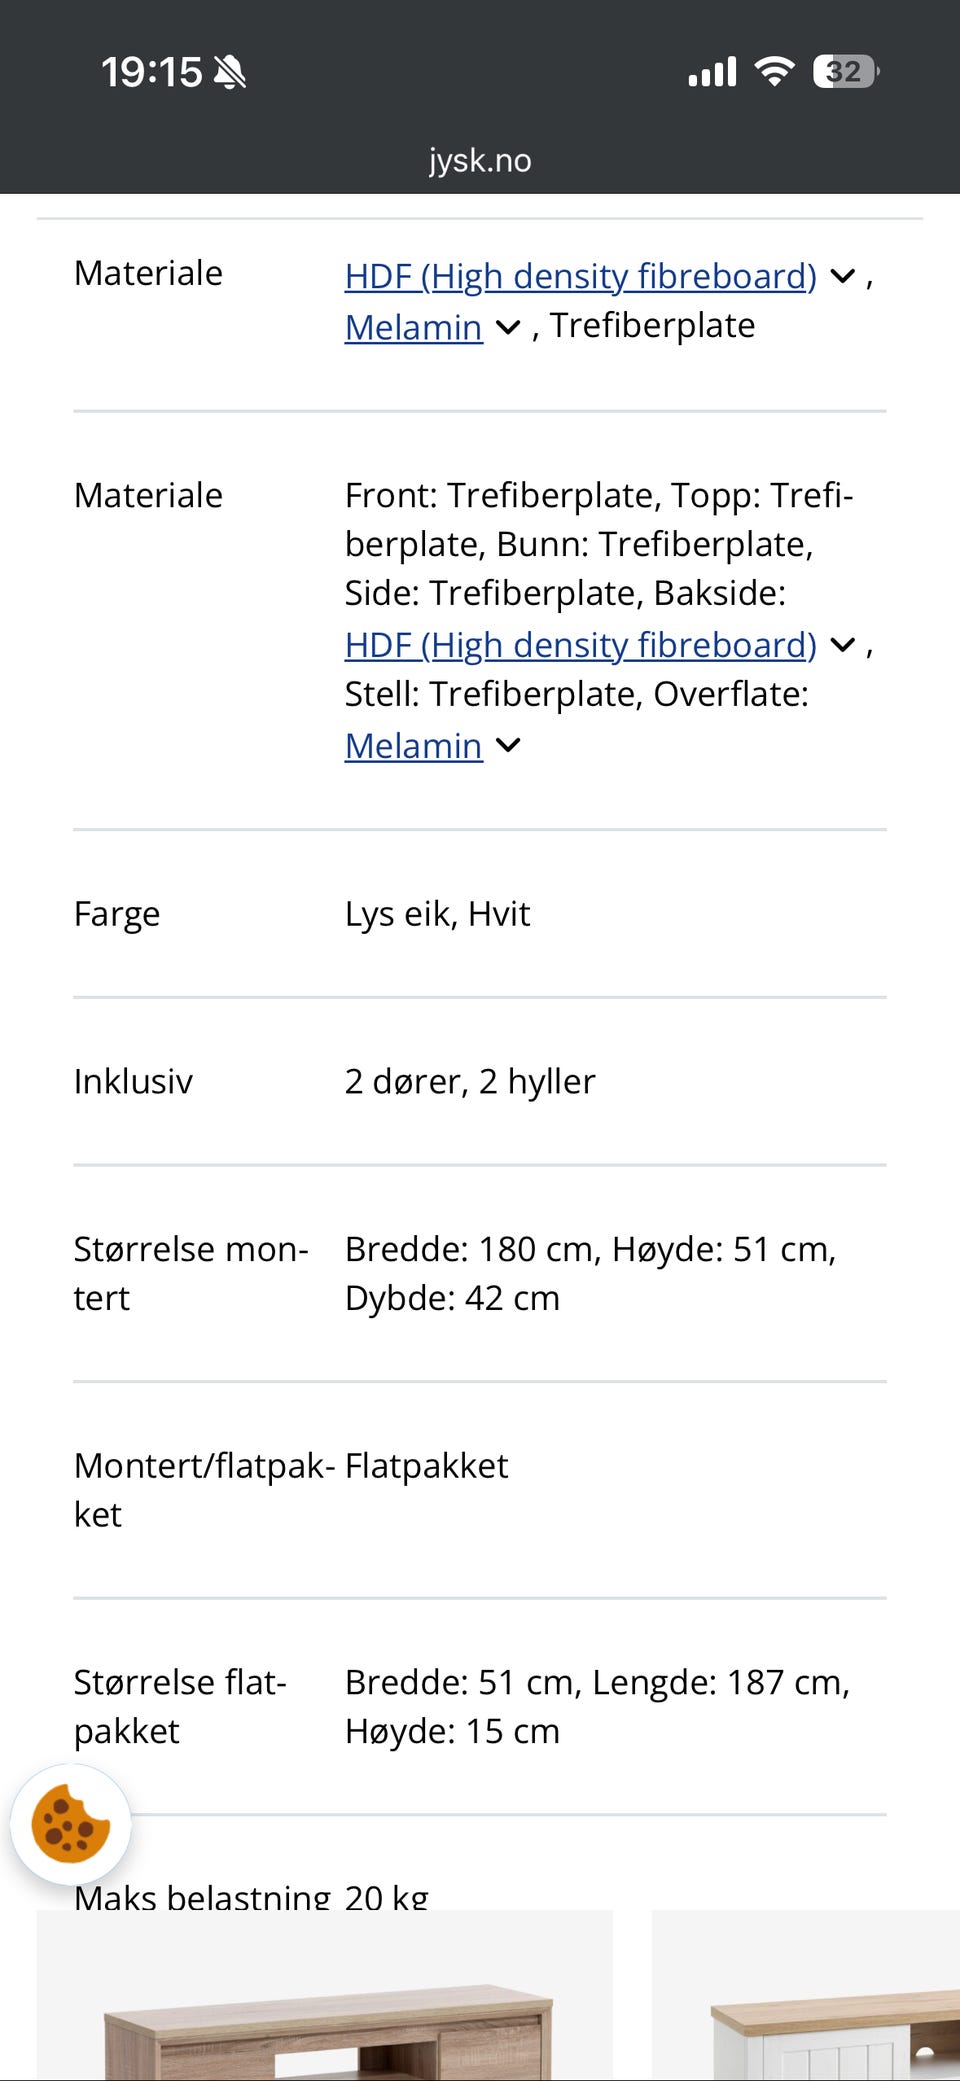Open the HDF (High density fibreboard) link
This screenshot has height=2081, width=960.
point(580,276)
